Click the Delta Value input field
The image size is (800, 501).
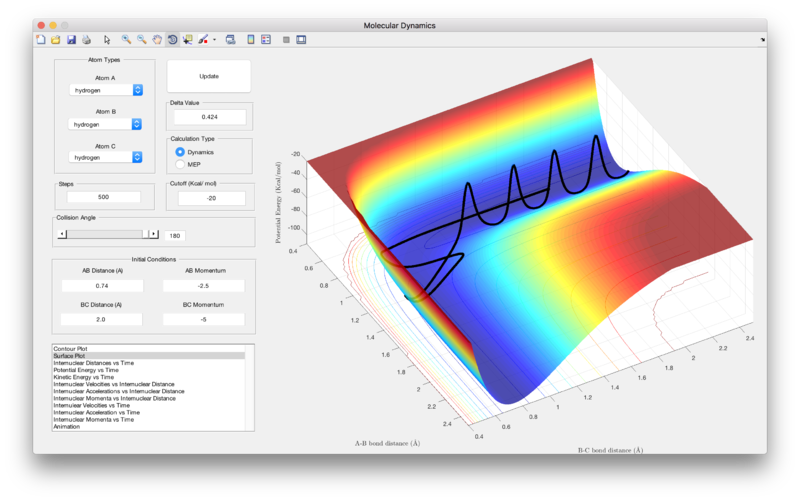pos(210,117)
